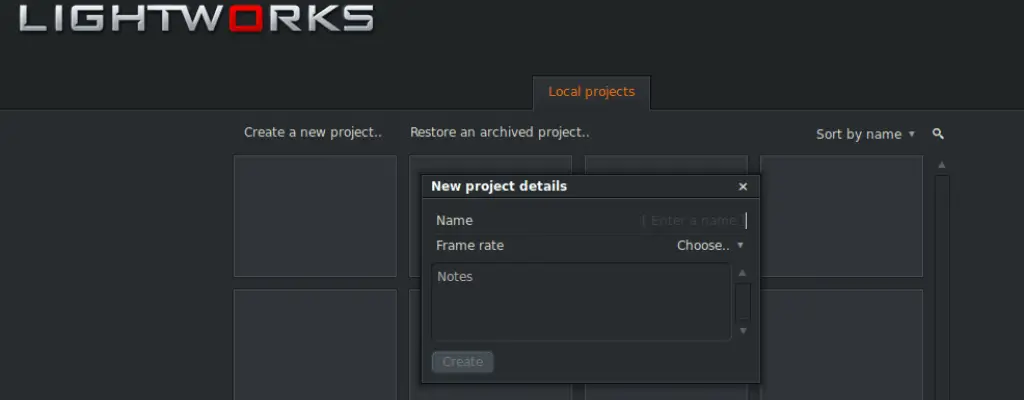Image resolution: width=1024 pixels, height=400 pixels.
Task: Select the bottom-left empty project tile
Action: [315, 345]
